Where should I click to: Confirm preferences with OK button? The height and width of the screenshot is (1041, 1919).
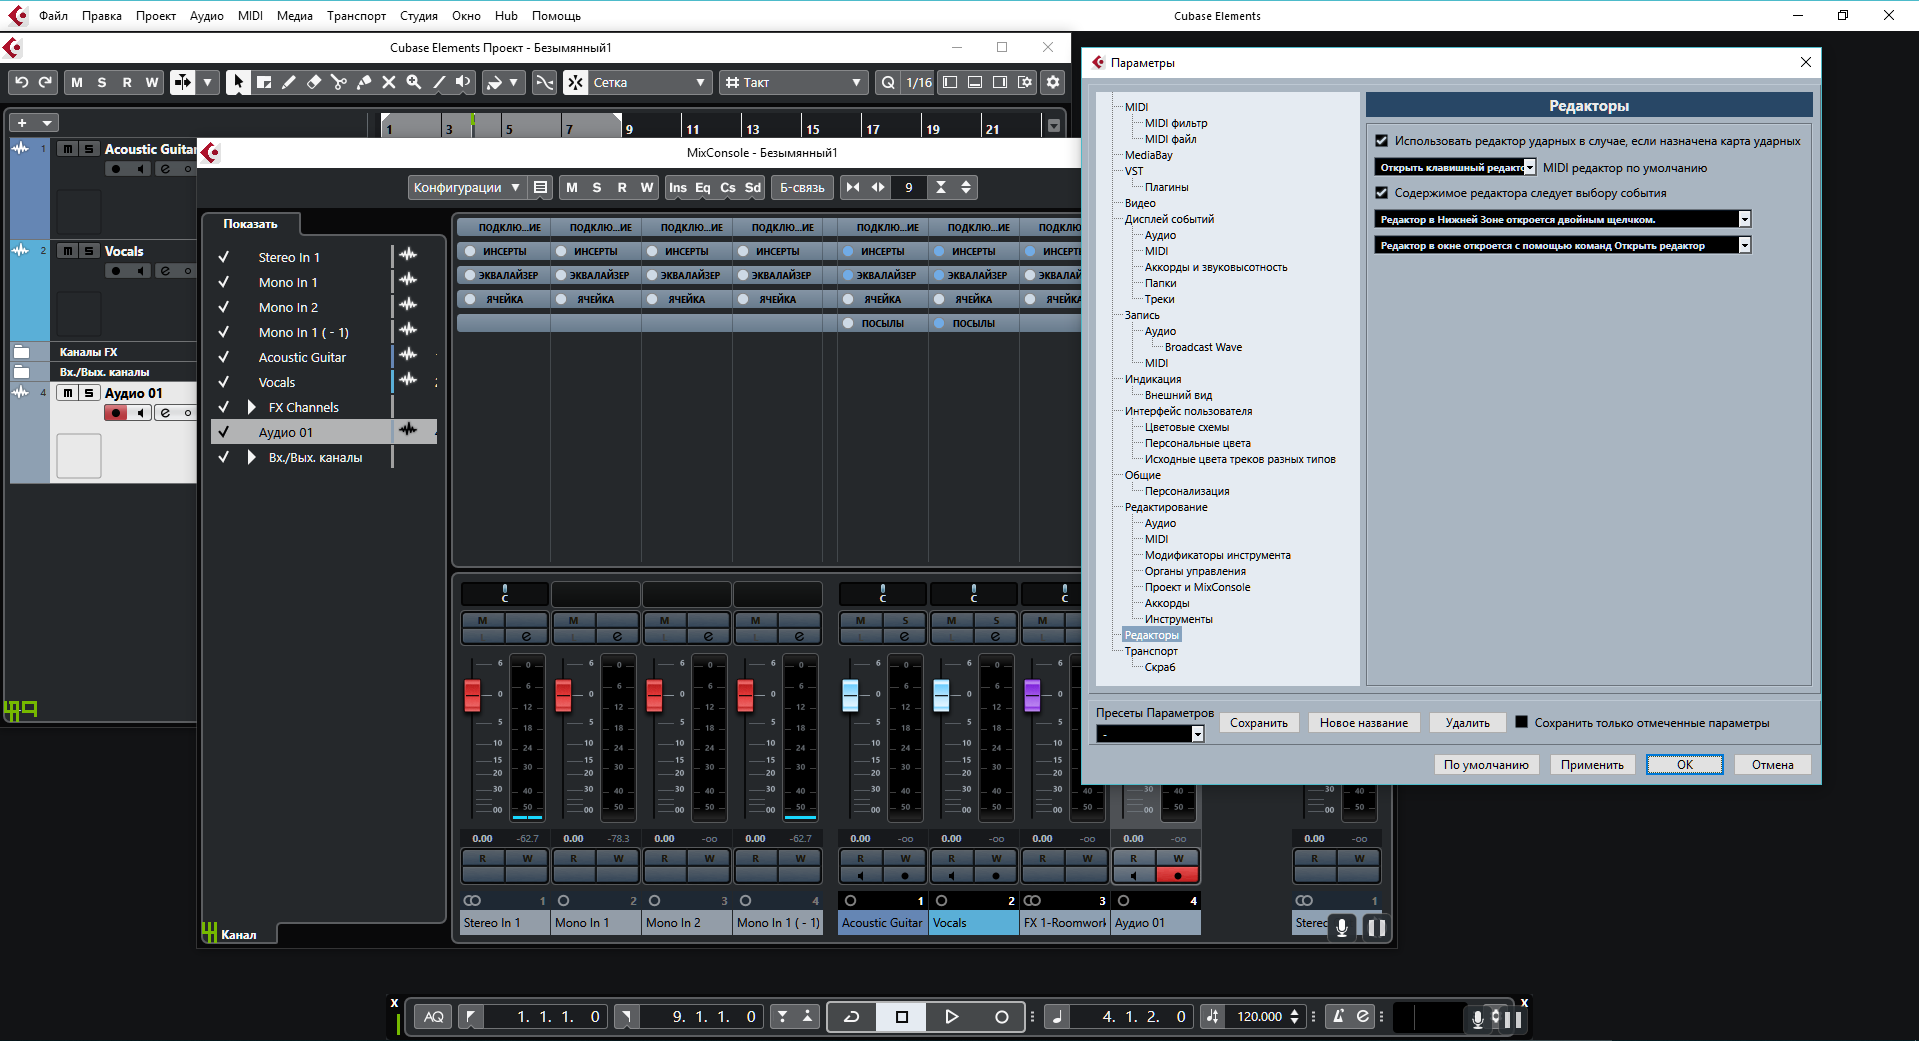1685,765
